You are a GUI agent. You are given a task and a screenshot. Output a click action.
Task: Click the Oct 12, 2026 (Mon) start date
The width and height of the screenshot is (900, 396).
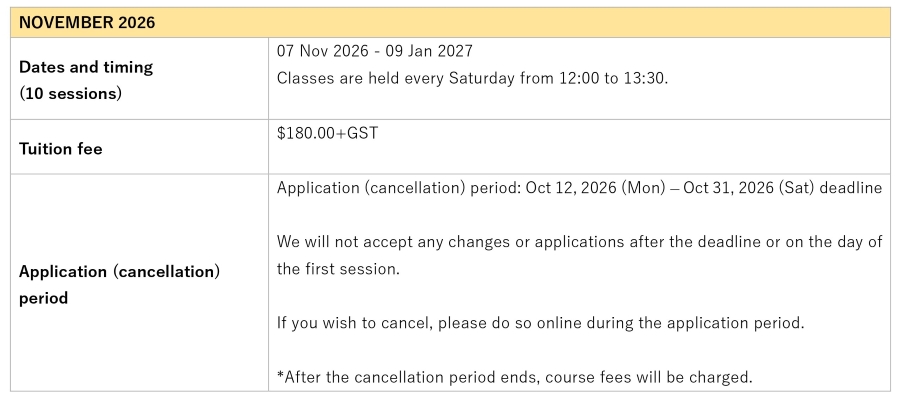coord(595,188)
